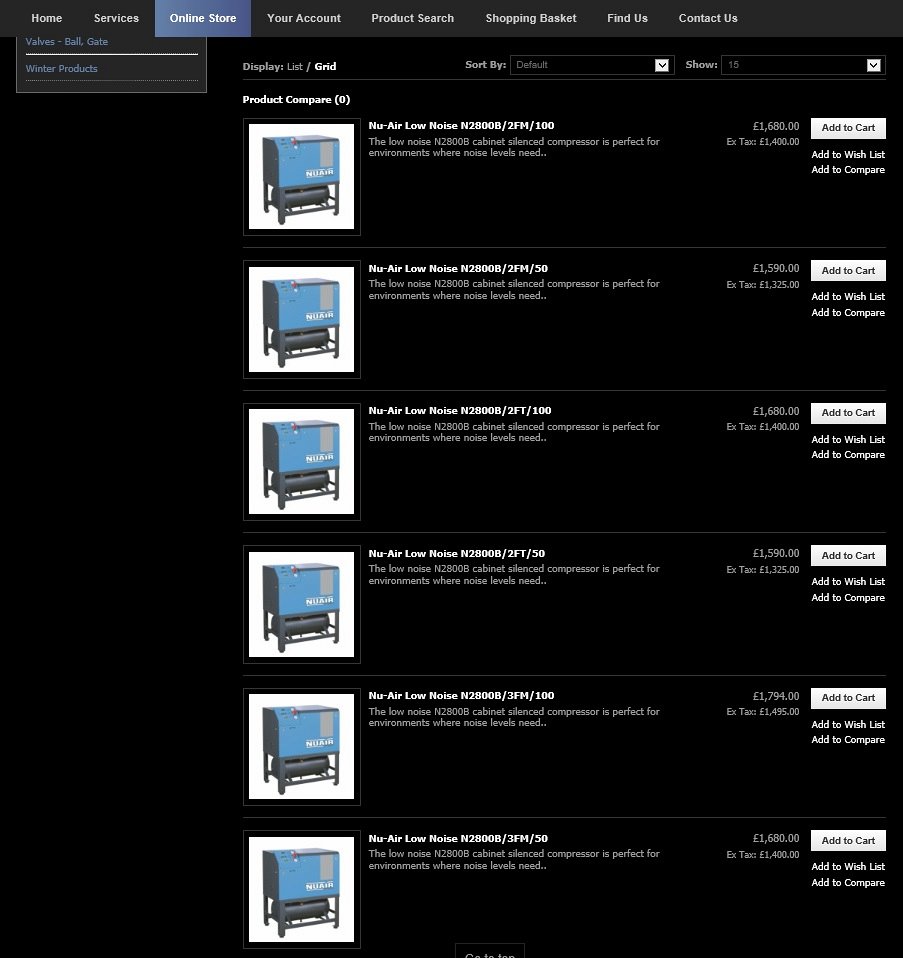Add N2800B/3FM/100 compressor to cart
Image resolution: width=903 pixels, height=958 pixels.
(x=847, y=698)
